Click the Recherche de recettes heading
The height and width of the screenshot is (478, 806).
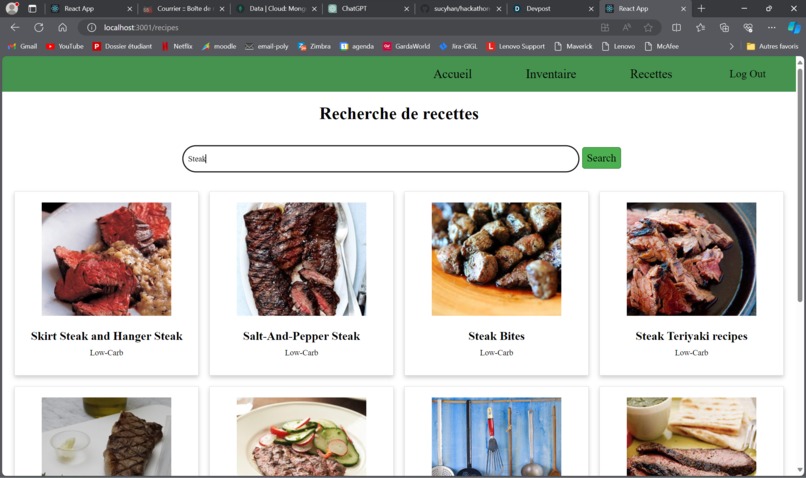[x=399, y=114]
